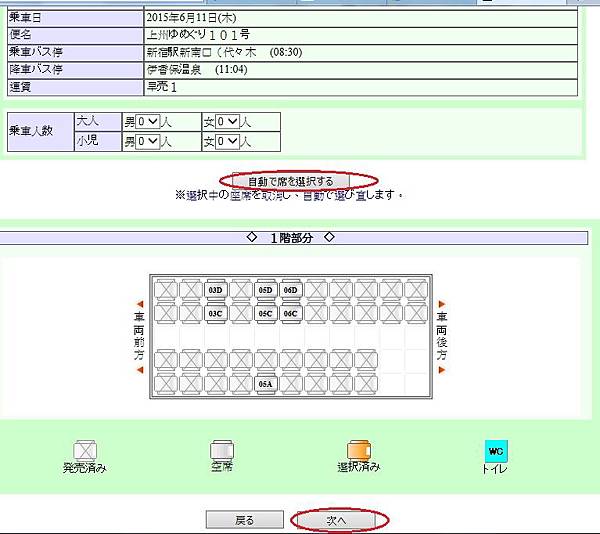Select available seat 03D

pos(215,290)
